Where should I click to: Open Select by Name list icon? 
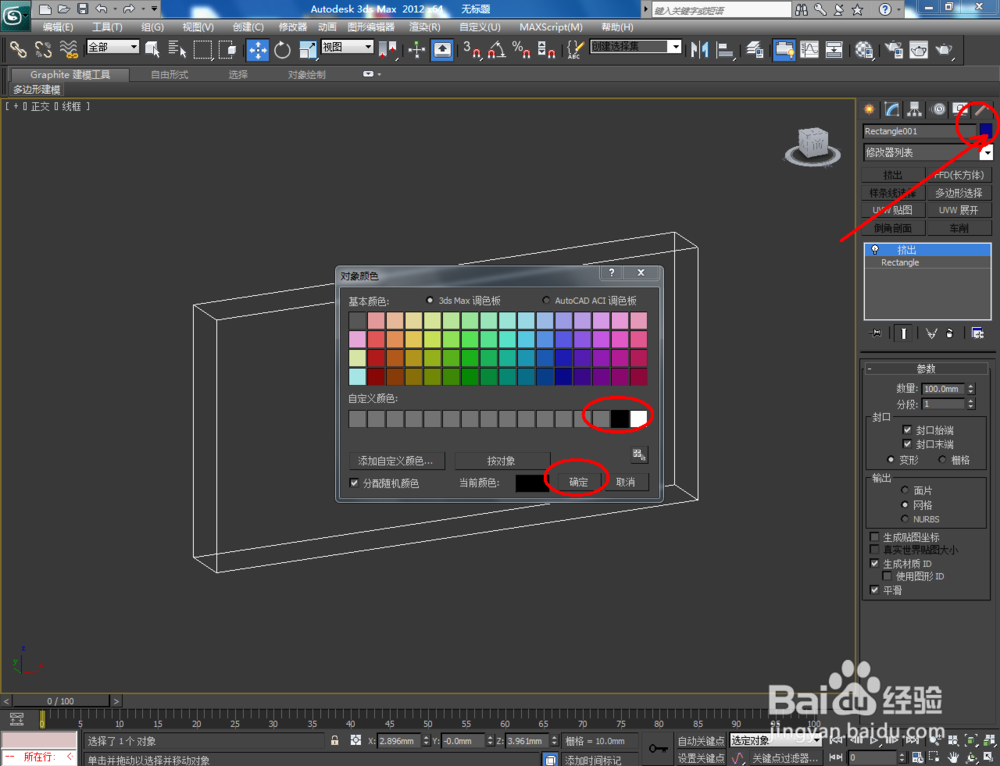(177, 49)
